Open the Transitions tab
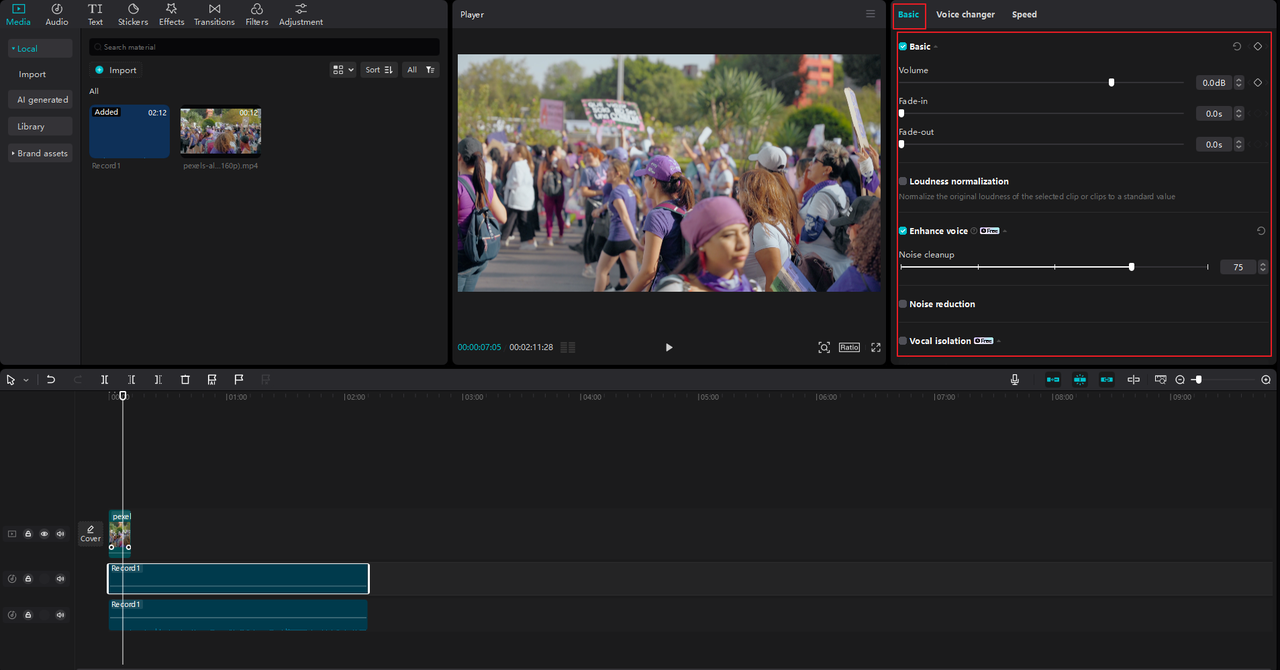Screen dimensions: 1280x670 tap(214, 14)
